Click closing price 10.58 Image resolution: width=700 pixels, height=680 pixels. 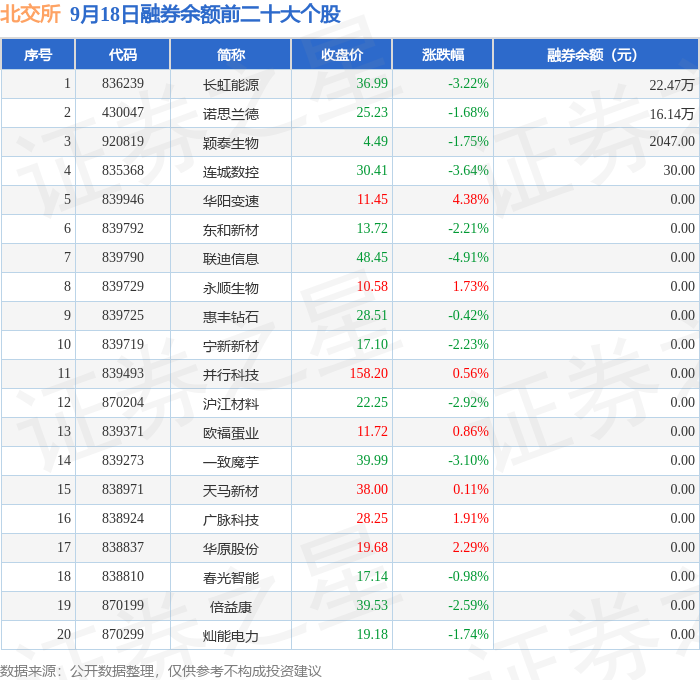point(372,287)
